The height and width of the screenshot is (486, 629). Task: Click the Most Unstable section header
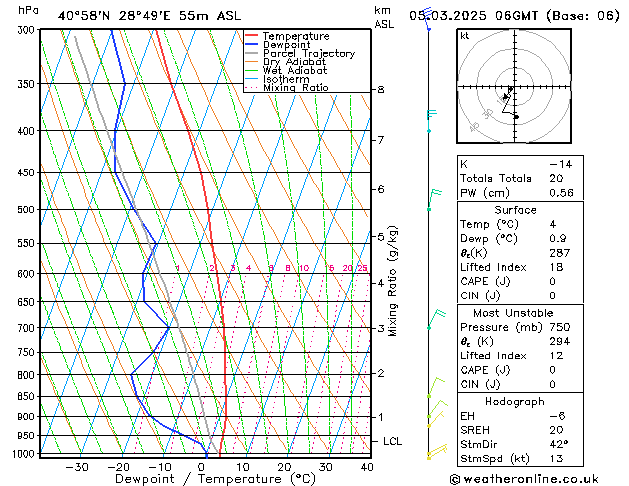point(516,312)
